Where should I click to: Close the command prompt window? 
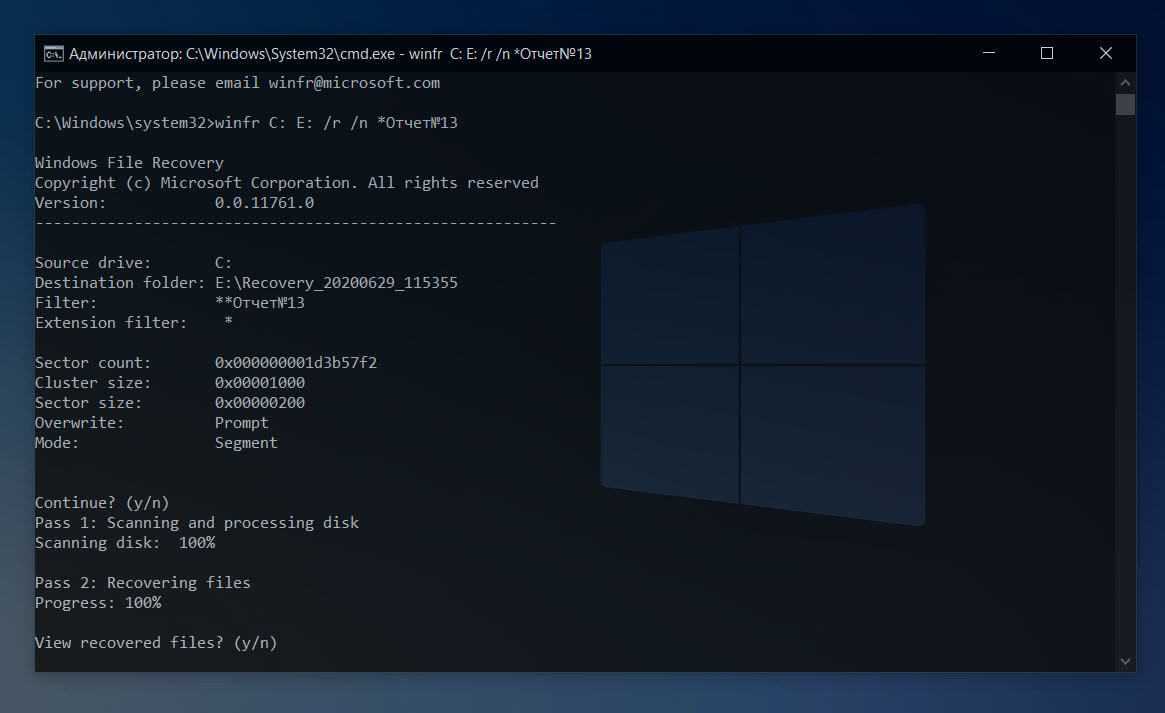click(1106, 54)
